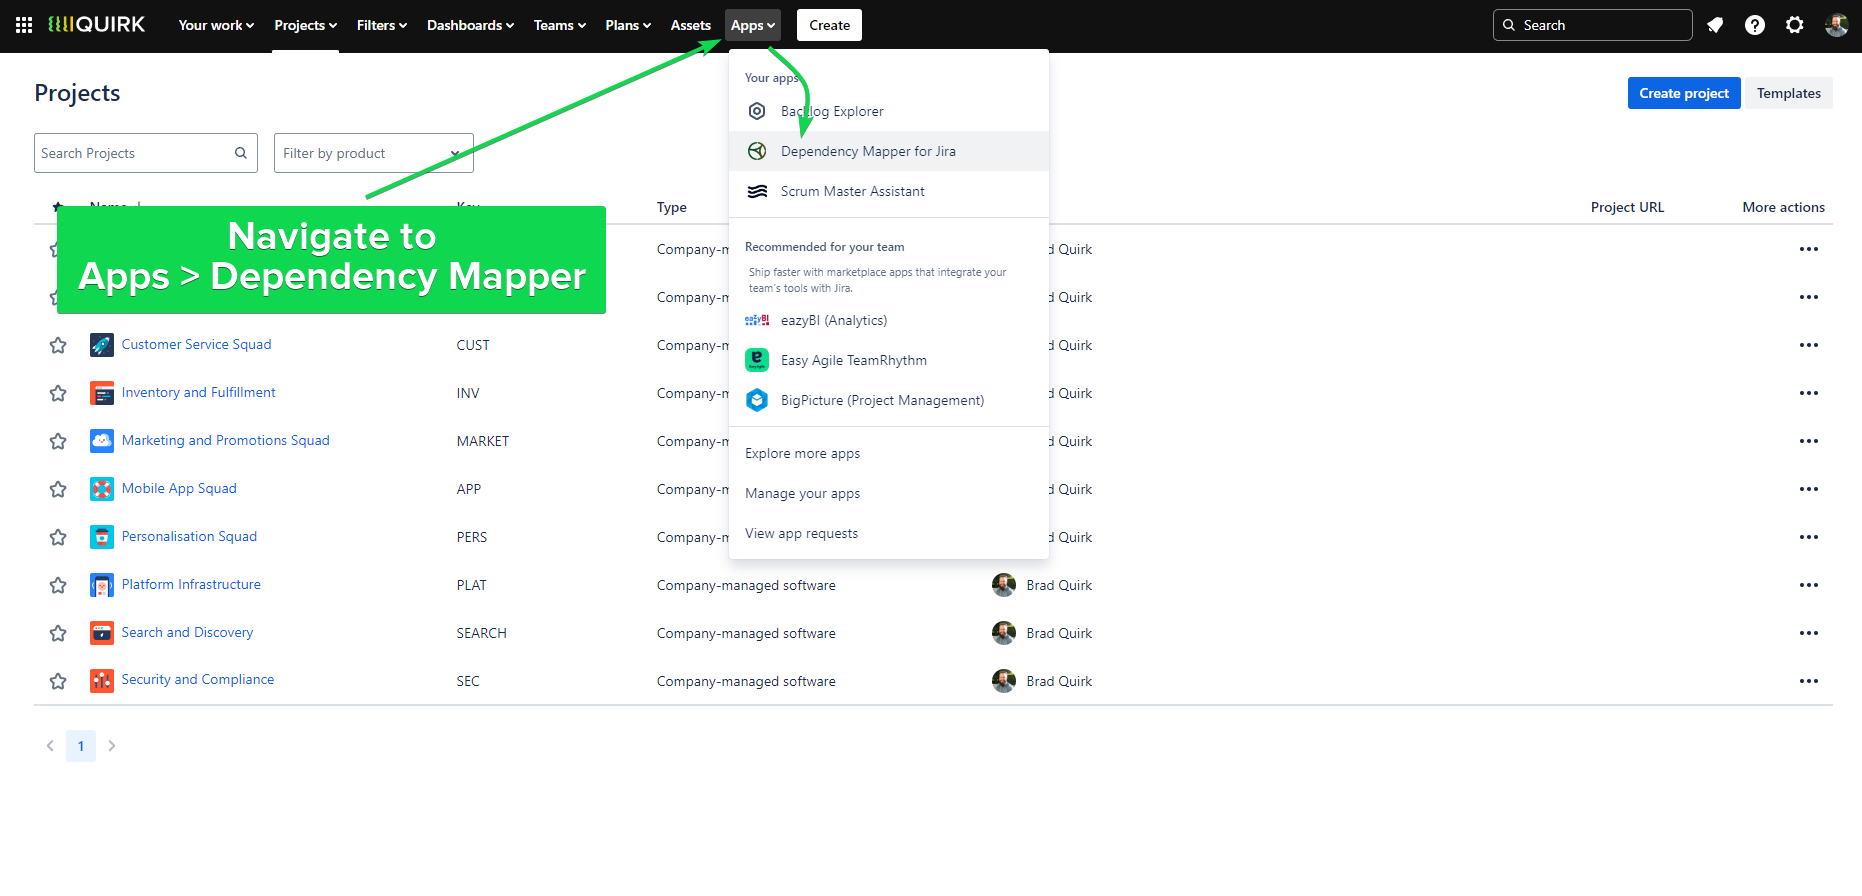The height and width of the screenshot is (896, 1862).
Task: Star the Security and Compliance project
Action: [x=58, y=681]
